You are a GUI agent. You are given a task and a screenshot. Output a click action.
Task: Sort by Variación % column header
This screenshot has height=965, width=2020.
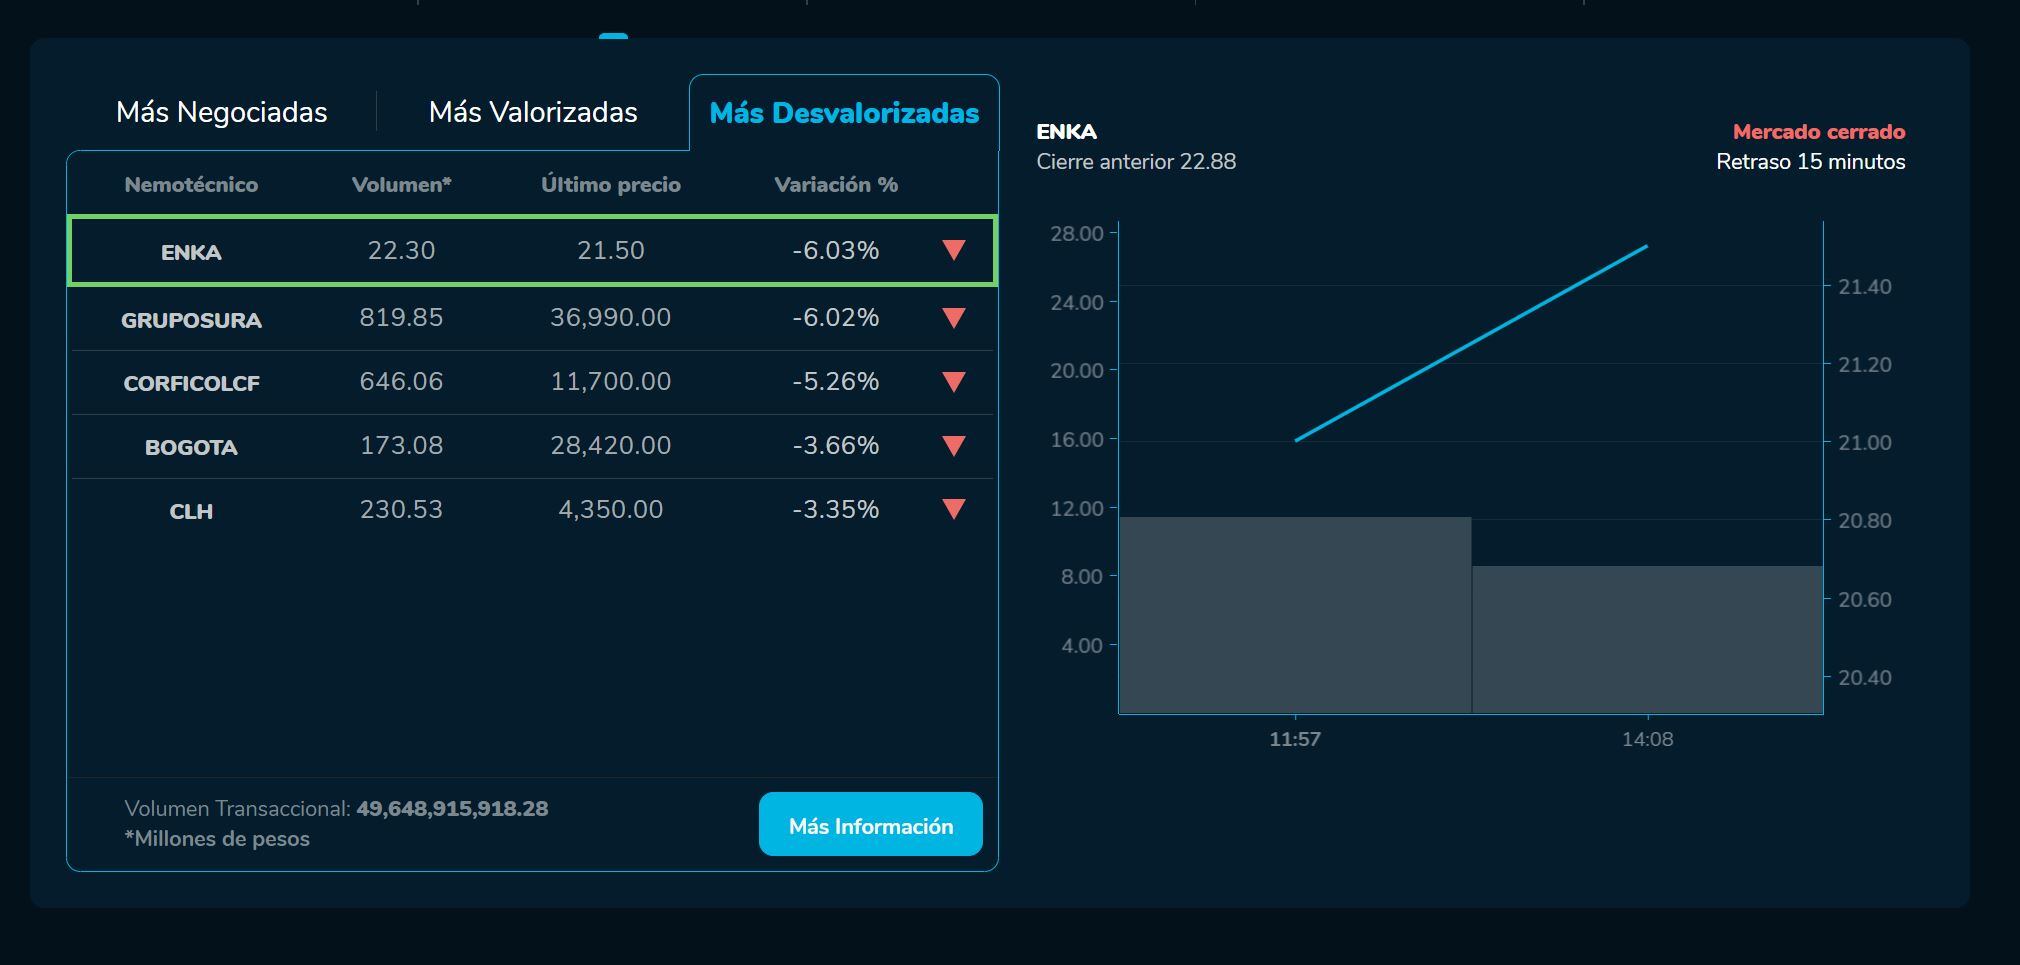pyautogui.click(x=835, y=185)
